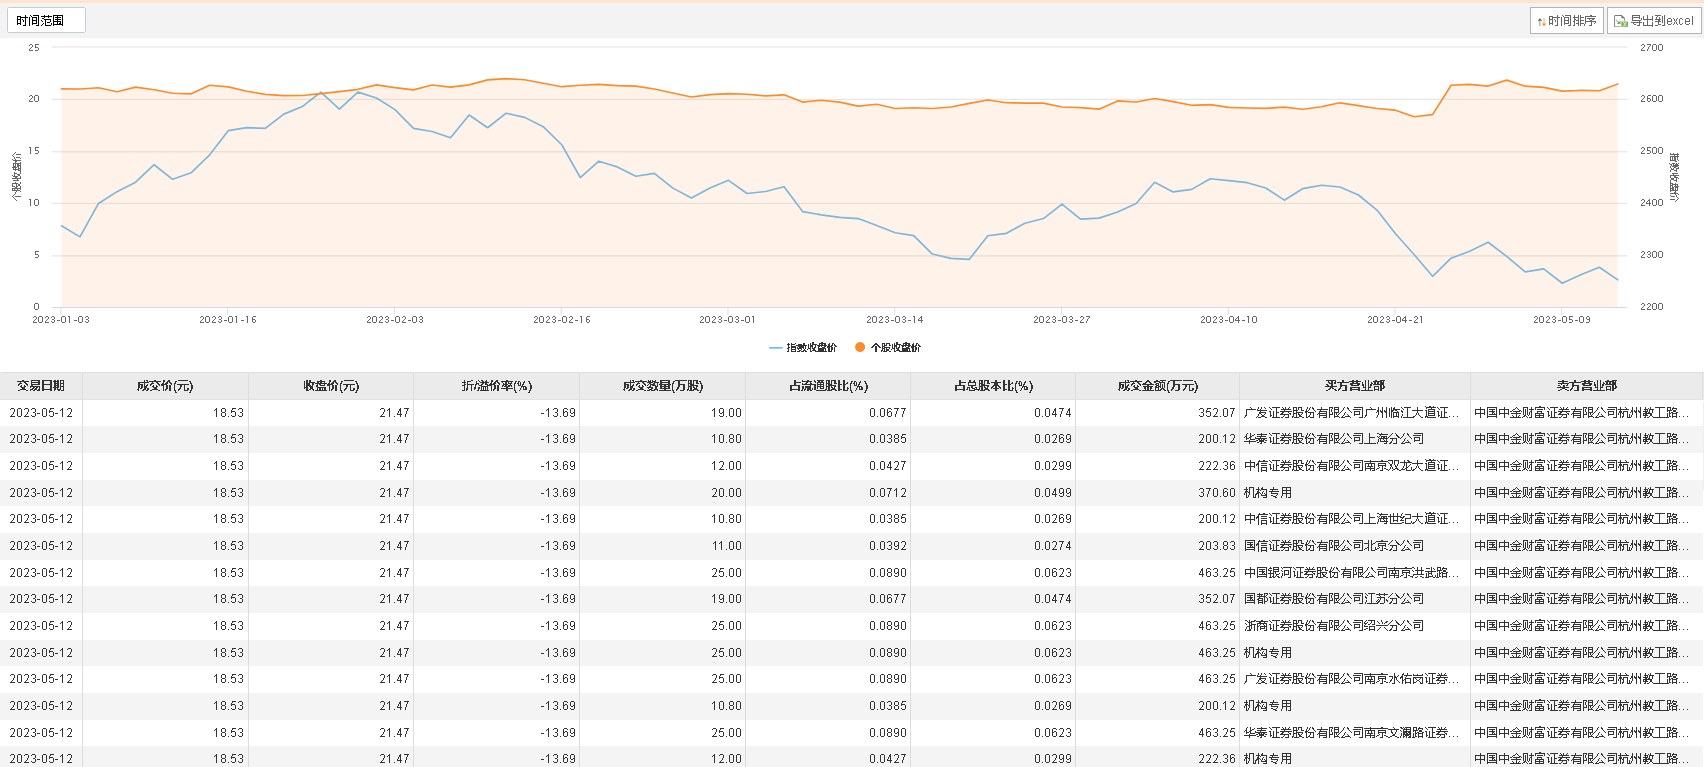Click the 卖方营业部 column header
The image size is (1704, 767).
coord(1587,386)
